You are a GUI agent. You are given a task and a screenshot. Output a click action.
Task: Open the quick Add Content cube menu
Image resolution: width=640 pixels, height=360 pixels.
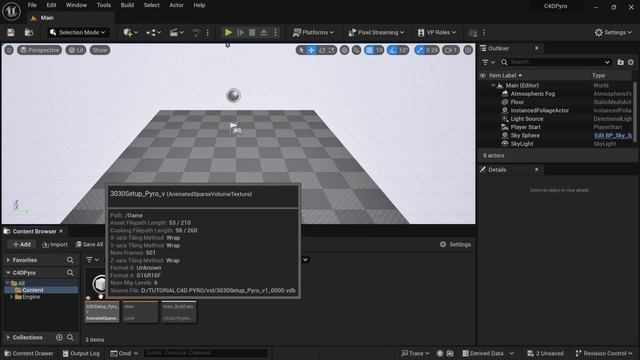[x=131, y=32]
